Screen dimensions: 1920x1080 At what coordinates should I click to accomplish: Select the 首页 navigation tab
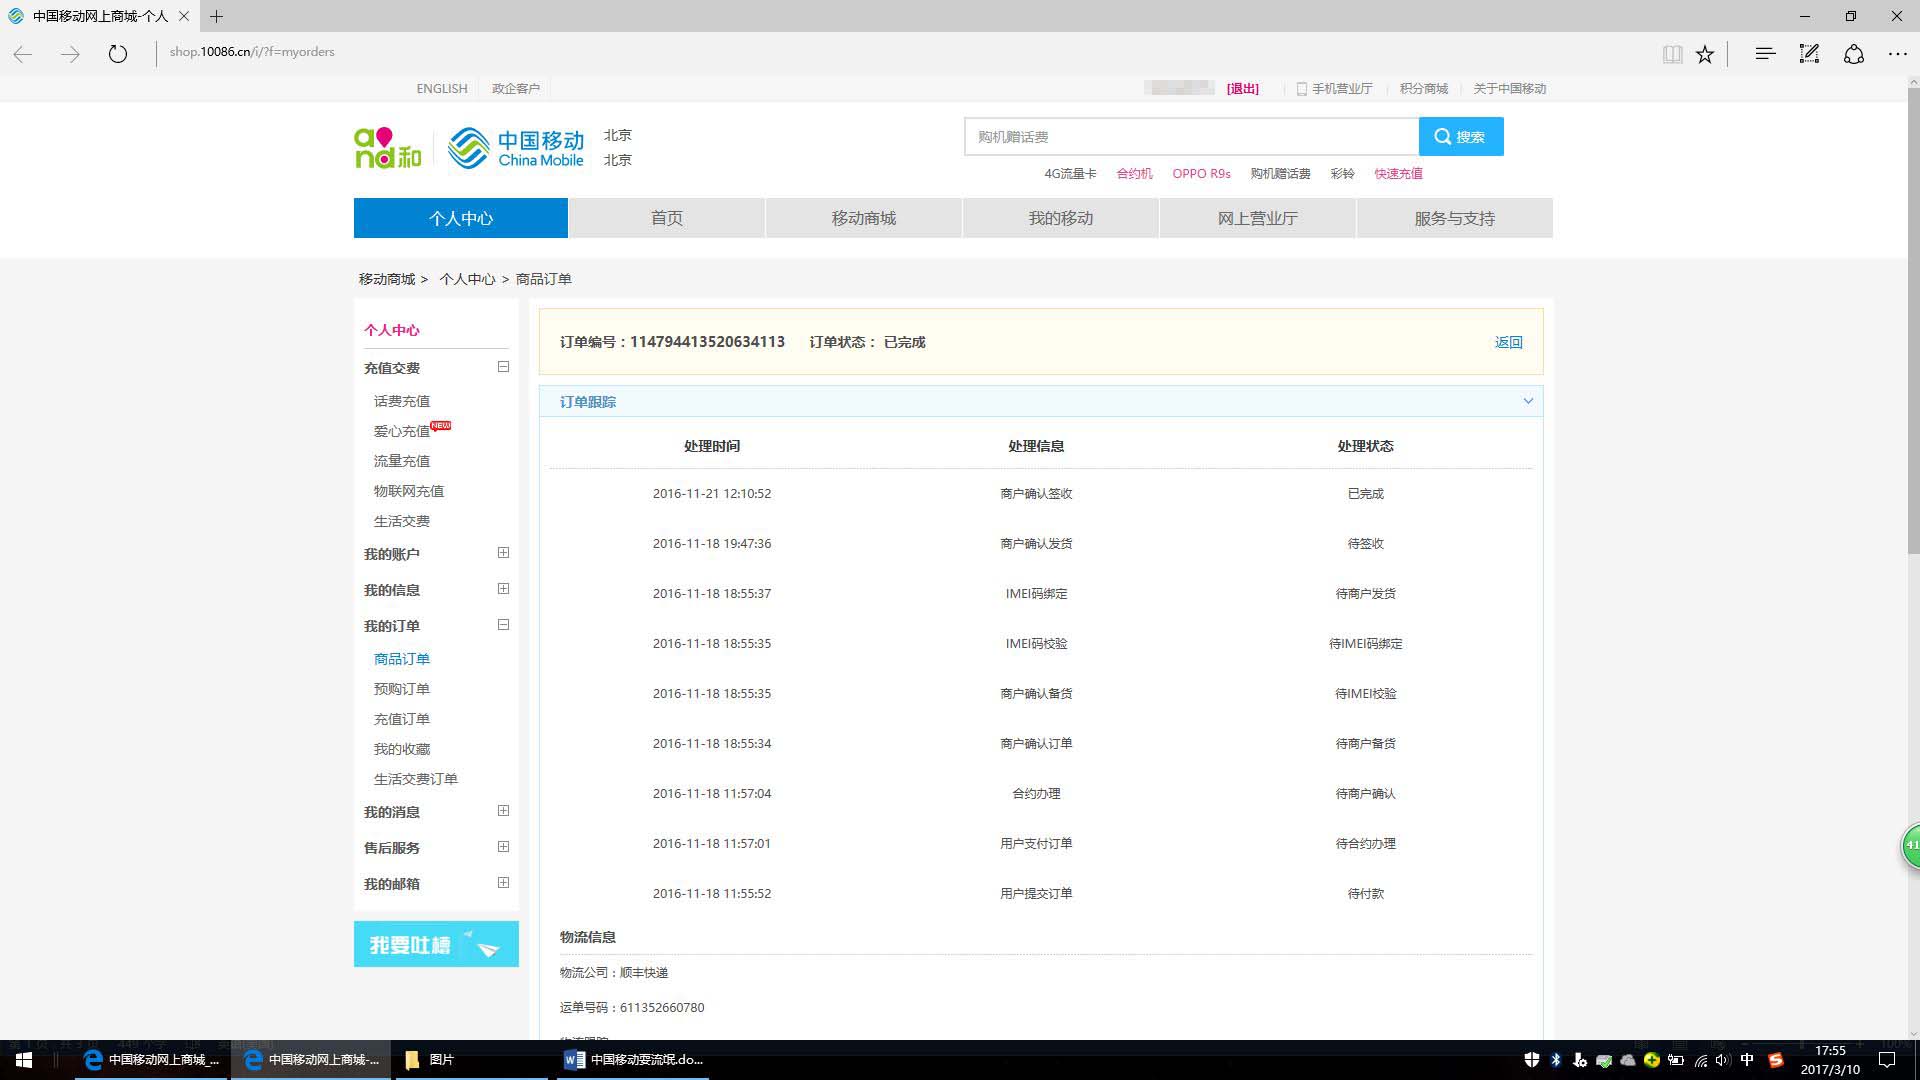(x=667, y=218)
